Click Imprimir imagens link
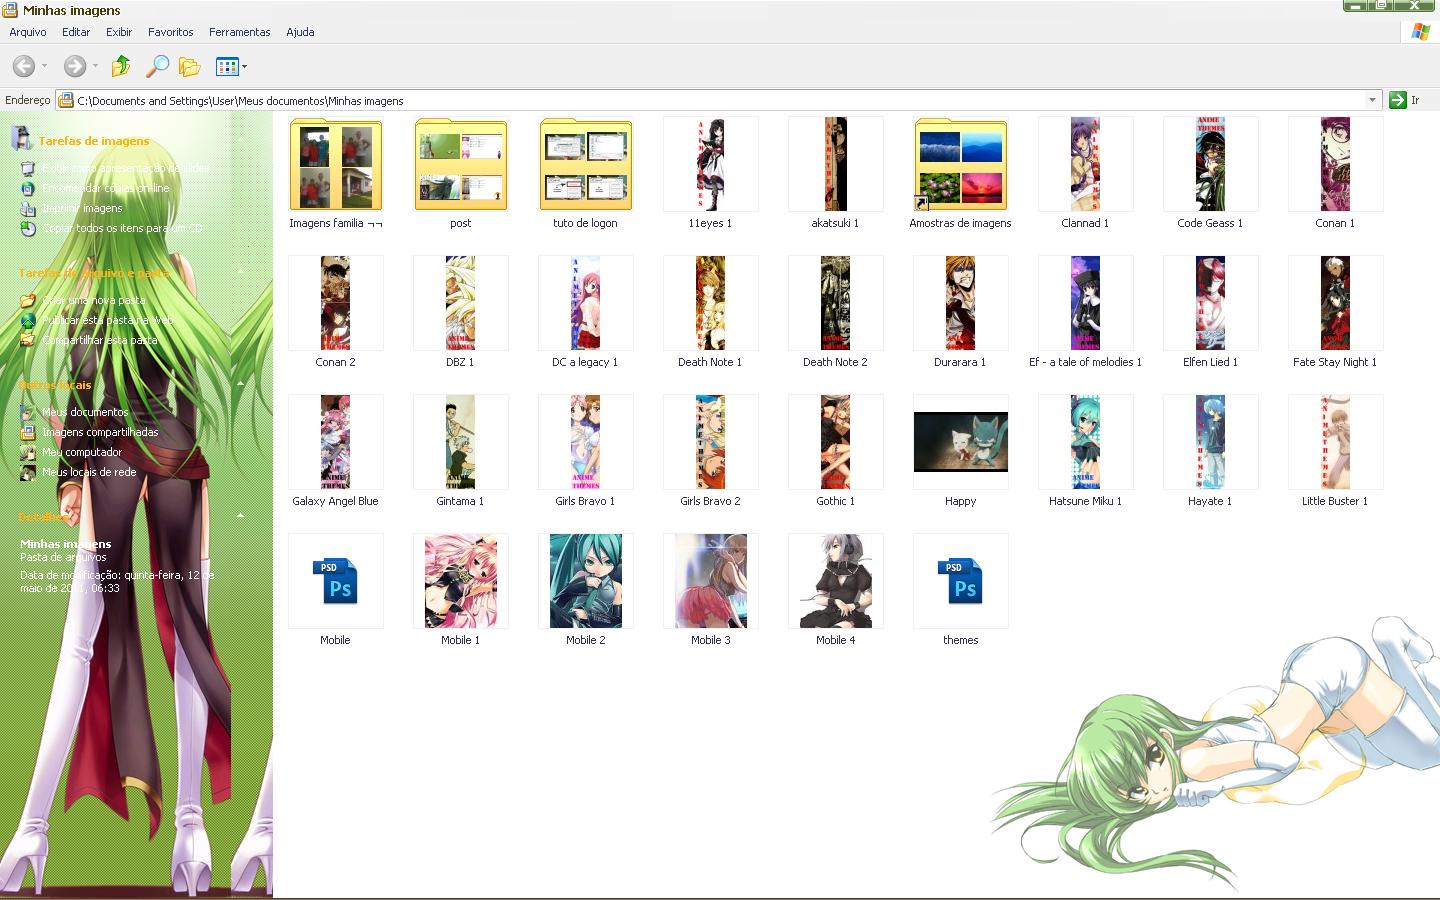 click(x=82, y=208)
